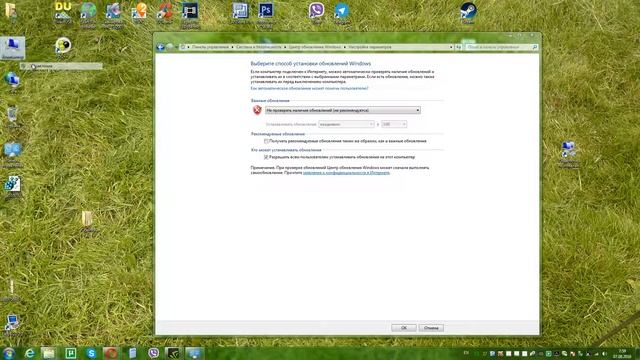This screenshot has width=640, height=360.
Task: Open the link about automatic updates help
Action: click(x=309, y=88)
